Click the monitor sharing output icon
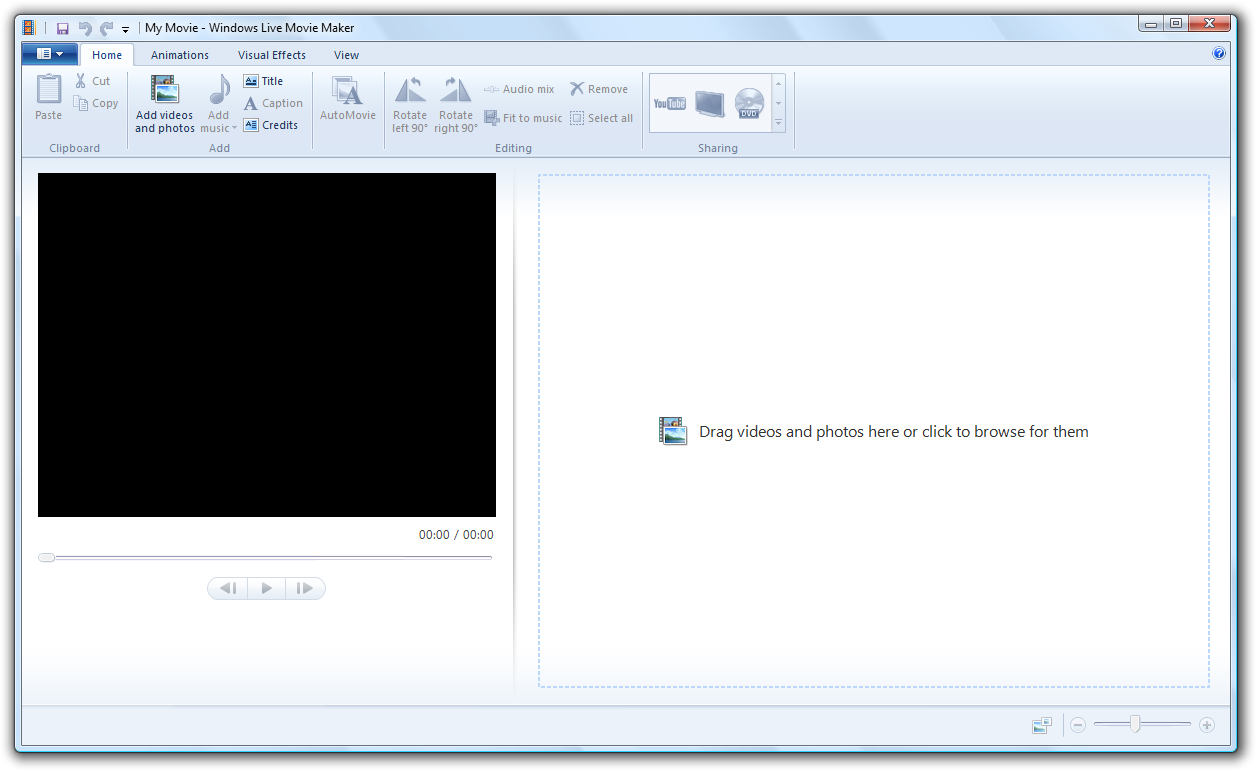 710,103
